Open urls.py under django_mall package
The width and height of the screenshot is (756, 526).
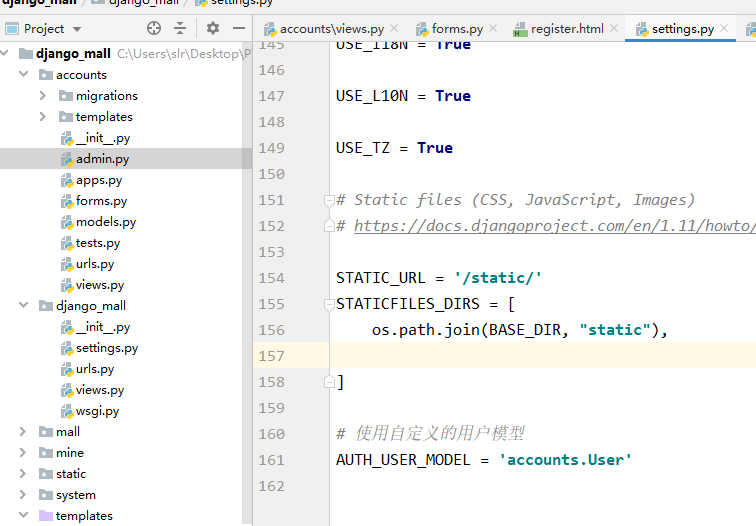[95, 369]
